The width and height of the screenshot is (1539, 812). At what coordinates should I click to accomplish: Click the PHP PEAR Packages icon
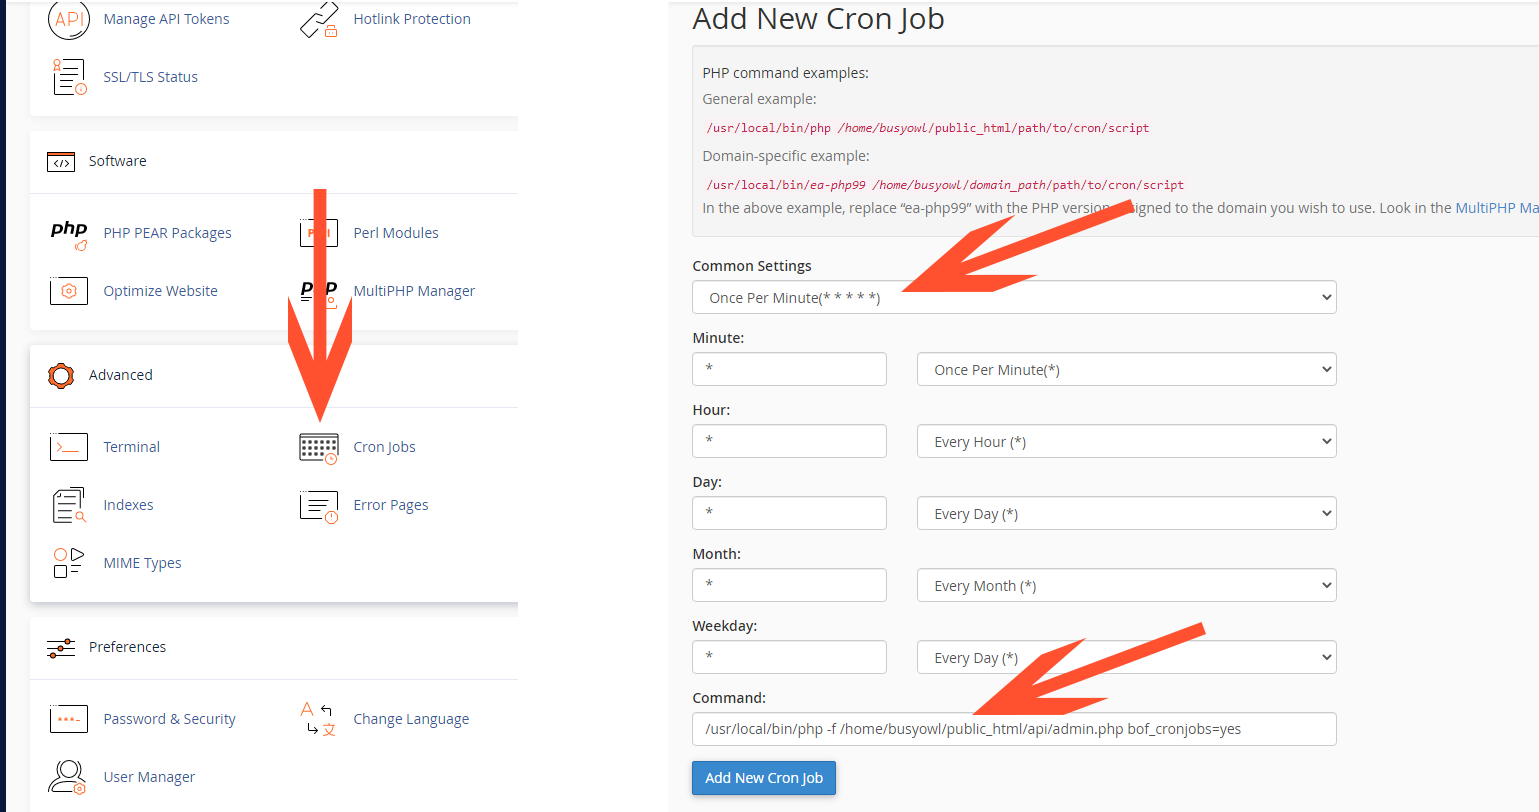[x=69, y=234]
